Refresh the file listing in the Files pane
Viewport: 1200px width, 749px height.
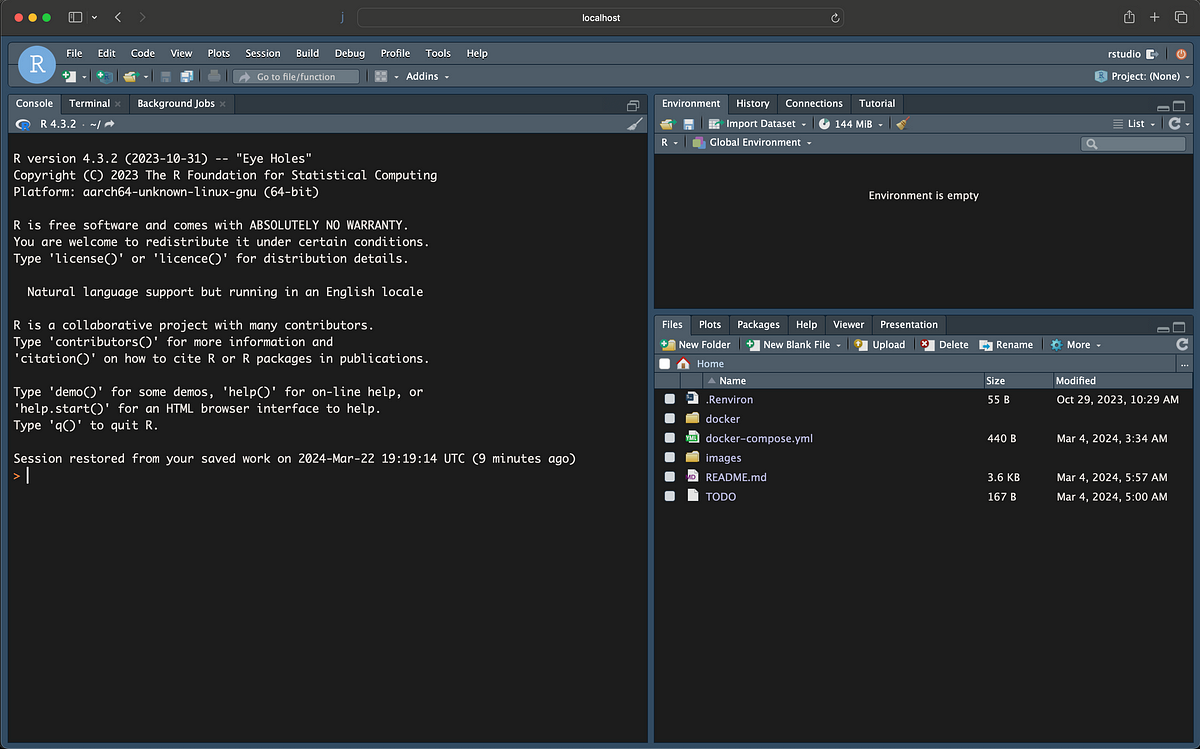[x=1183, y=344]
